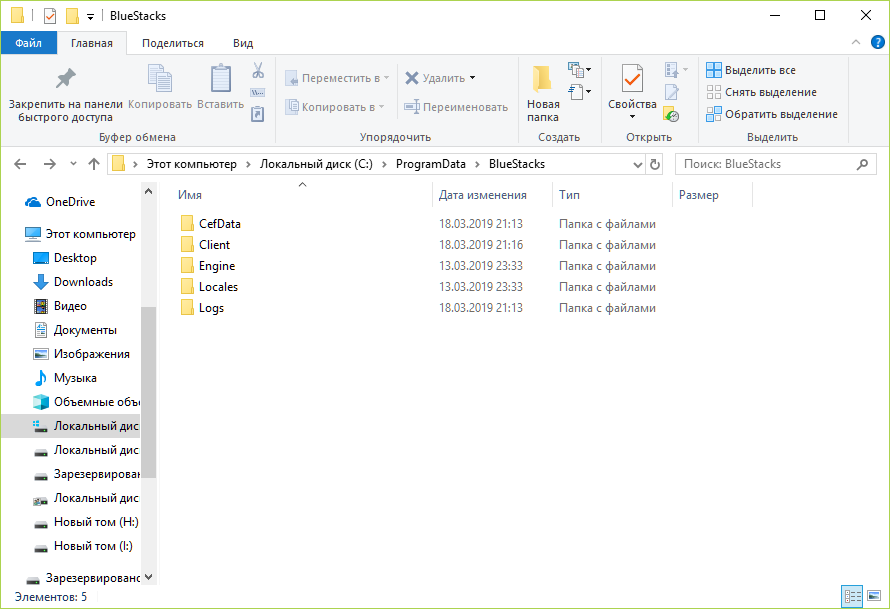Click the Up one level arrow
This screenshot has height=609, width=890.
(94, 164)
